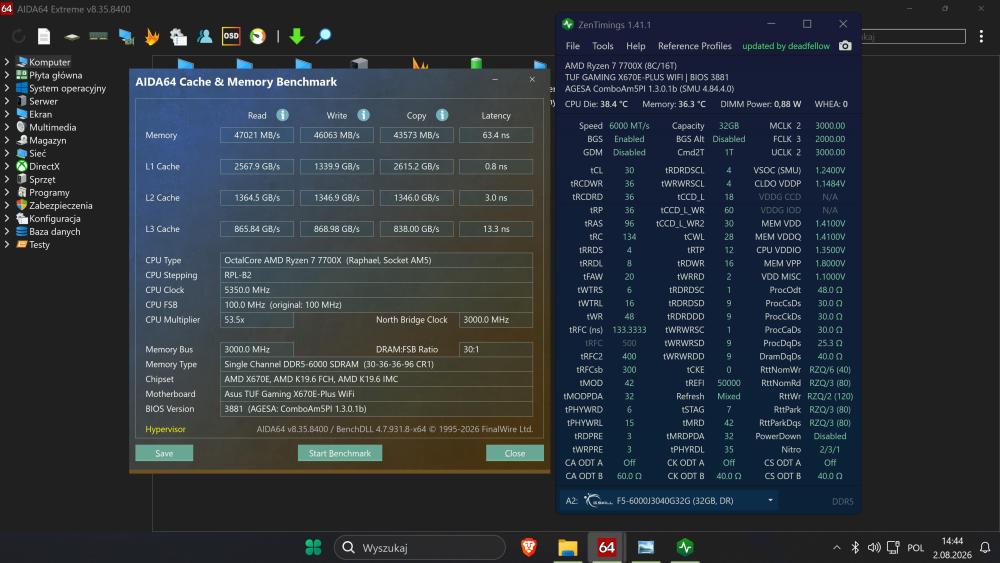Click the memory module benchmark icon
The width and height of the screenshot is (1000, 563).
click(98, 36)
